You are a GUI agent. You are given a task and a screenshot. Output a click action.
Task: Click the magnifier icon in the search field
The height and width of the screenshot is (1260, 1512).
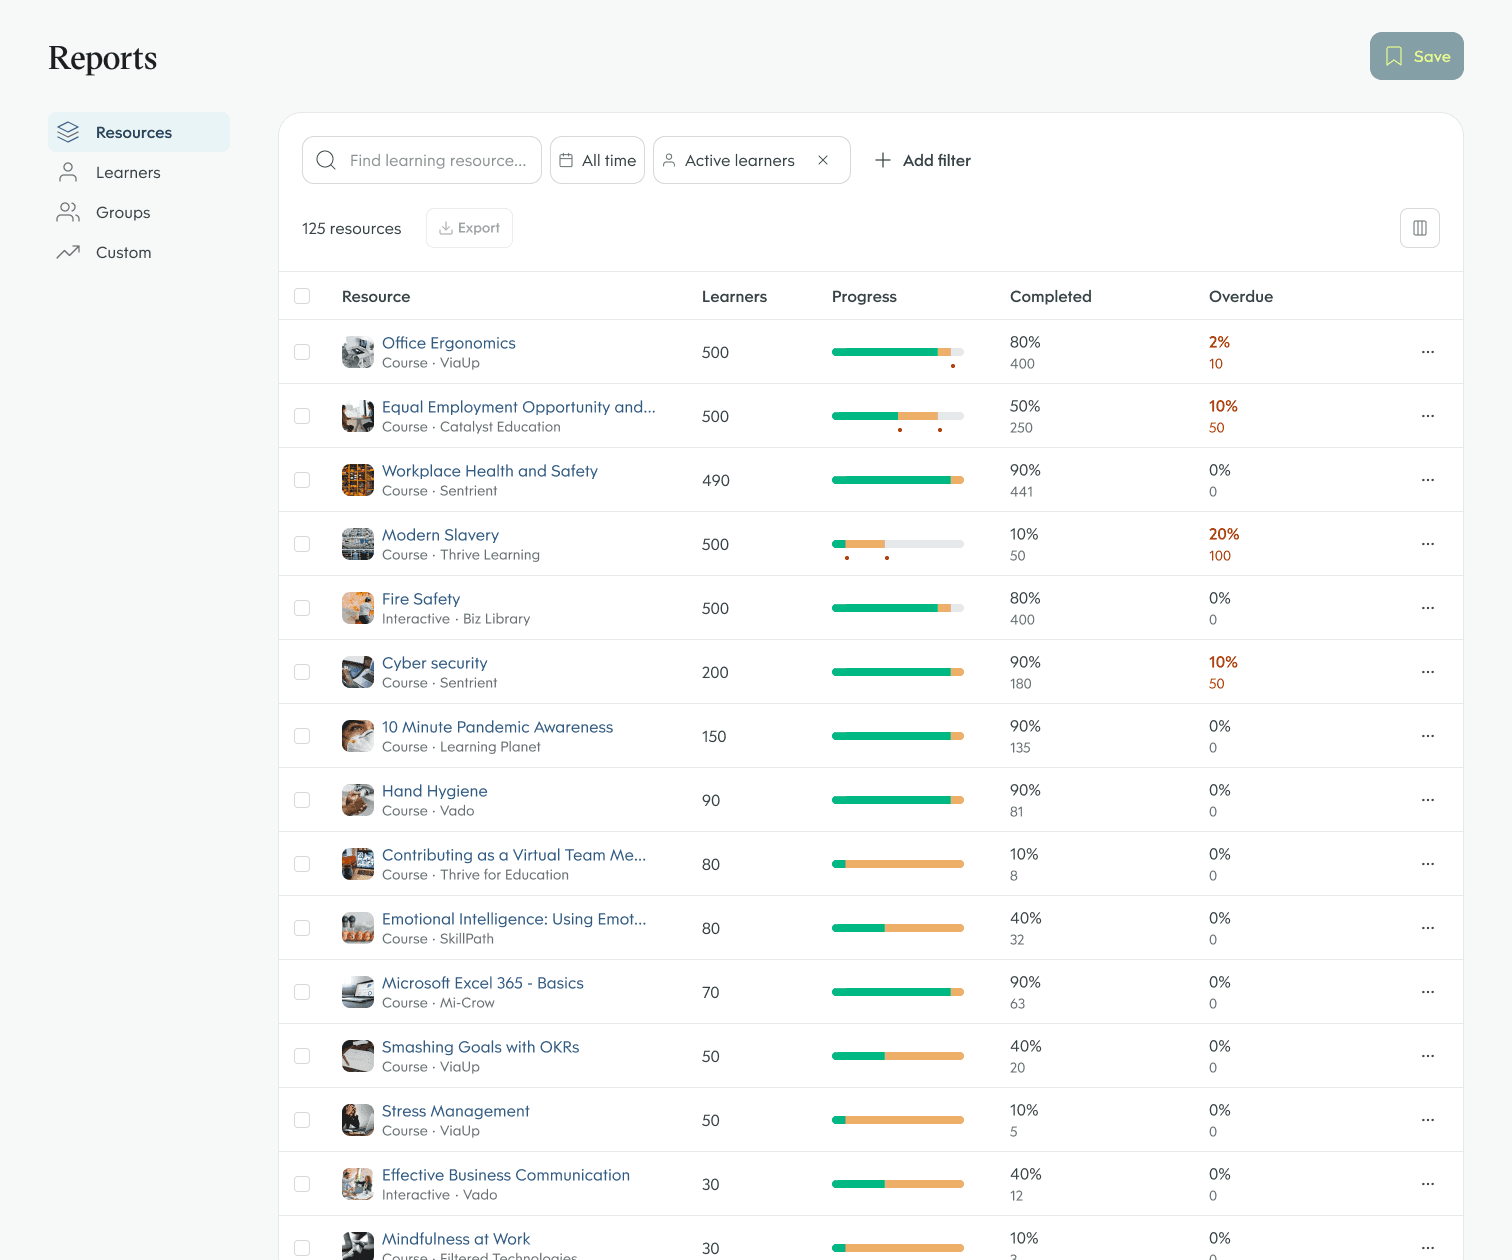(x=325, y=160)
